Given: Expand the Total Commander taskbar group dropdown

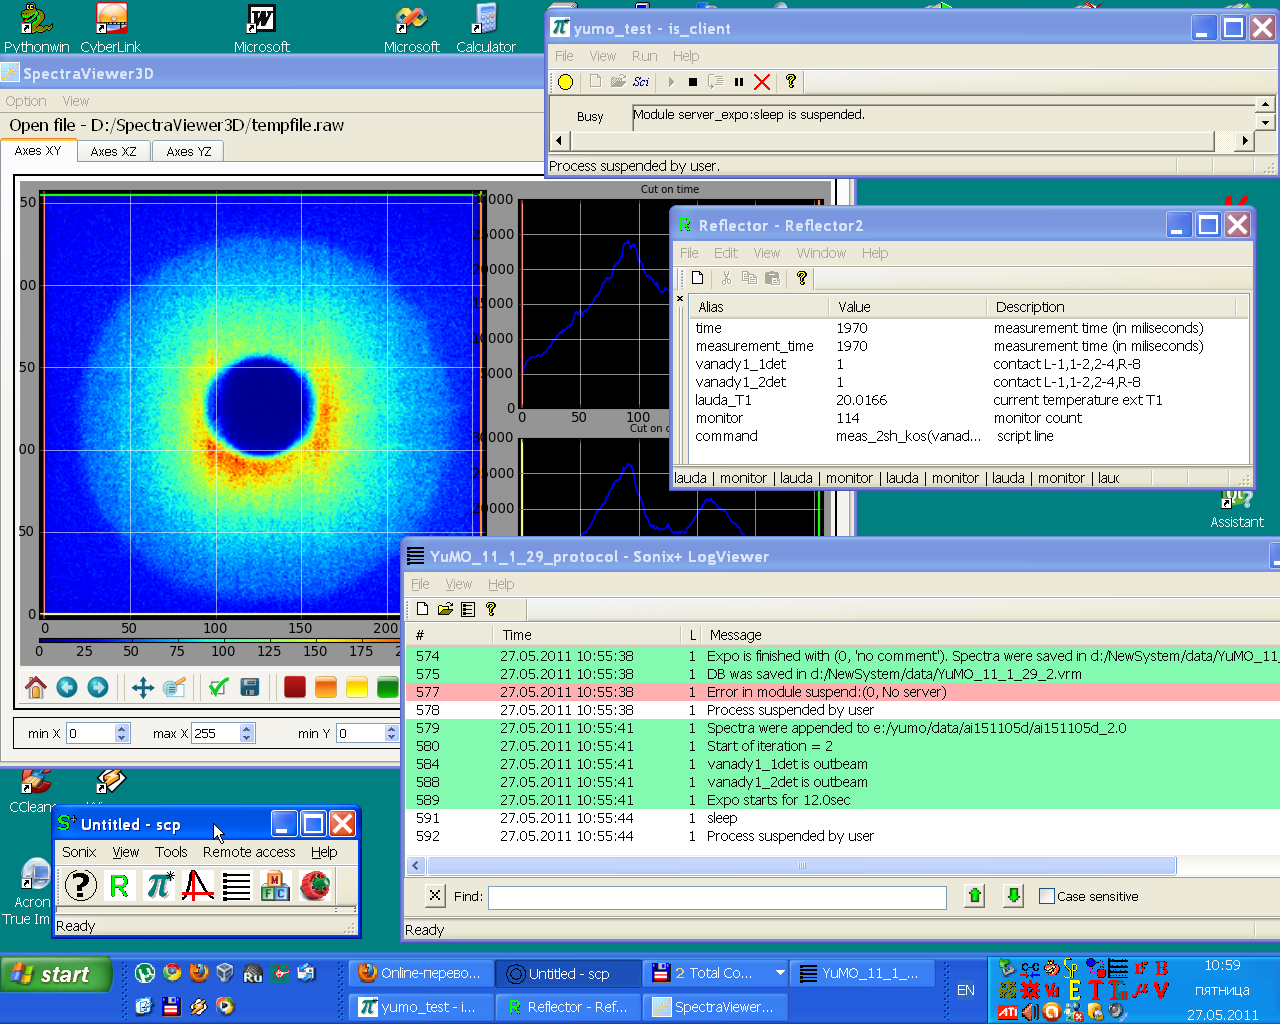Looking at the screenshot, I should (780, 973).
